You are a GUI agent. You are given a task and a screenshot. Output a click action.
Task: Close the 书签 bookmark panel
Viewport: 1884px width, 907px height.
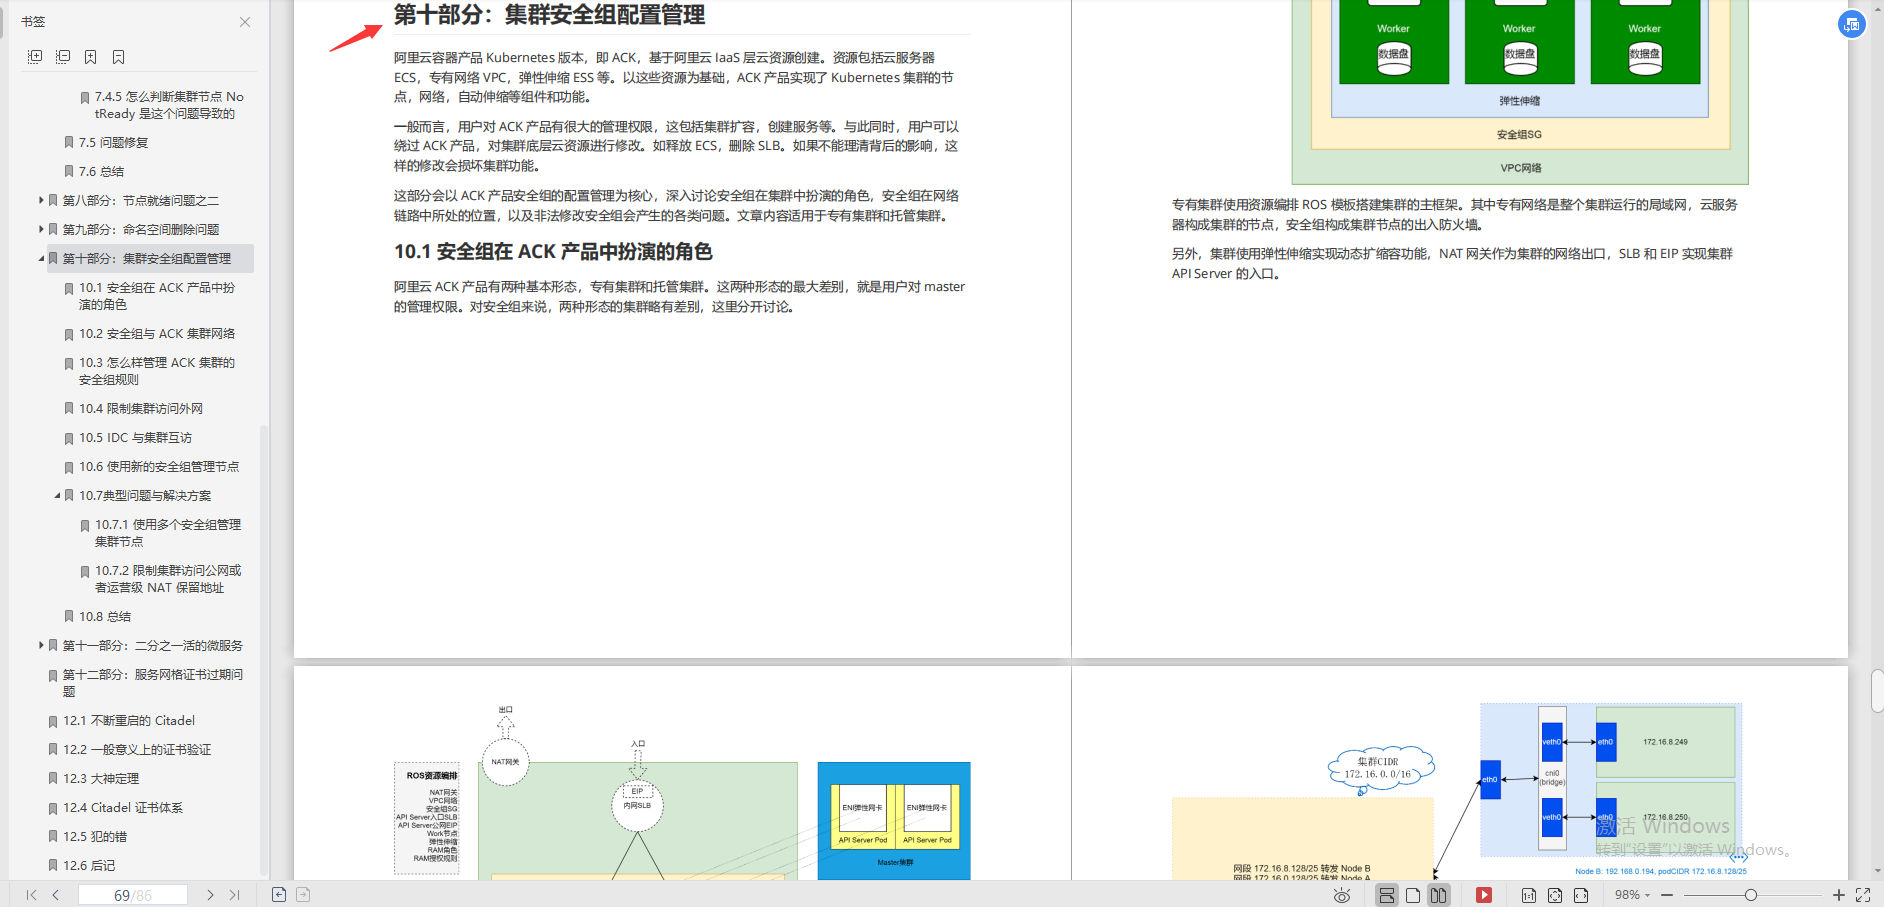[245, 22]
